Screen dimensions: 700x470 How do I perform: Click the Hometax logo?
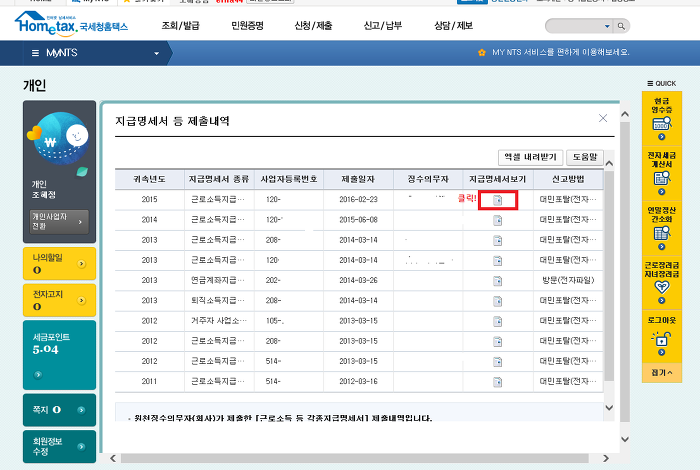(x=71, y=23)
